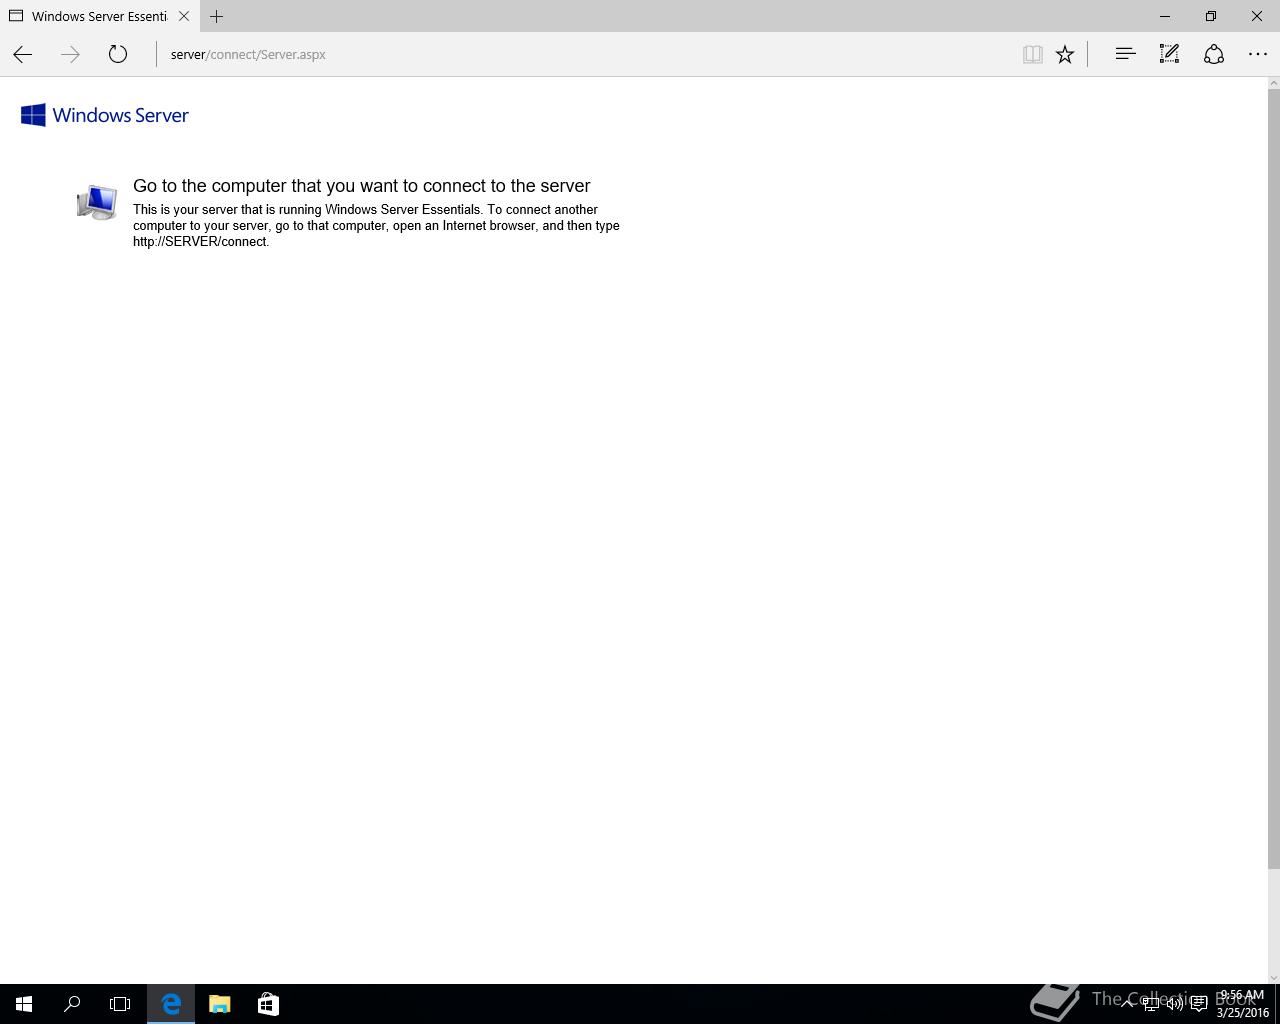Open taskbar Search magnifier
The height and width of the screenshot is (1024, 1280).
(x=72, y=1004)
